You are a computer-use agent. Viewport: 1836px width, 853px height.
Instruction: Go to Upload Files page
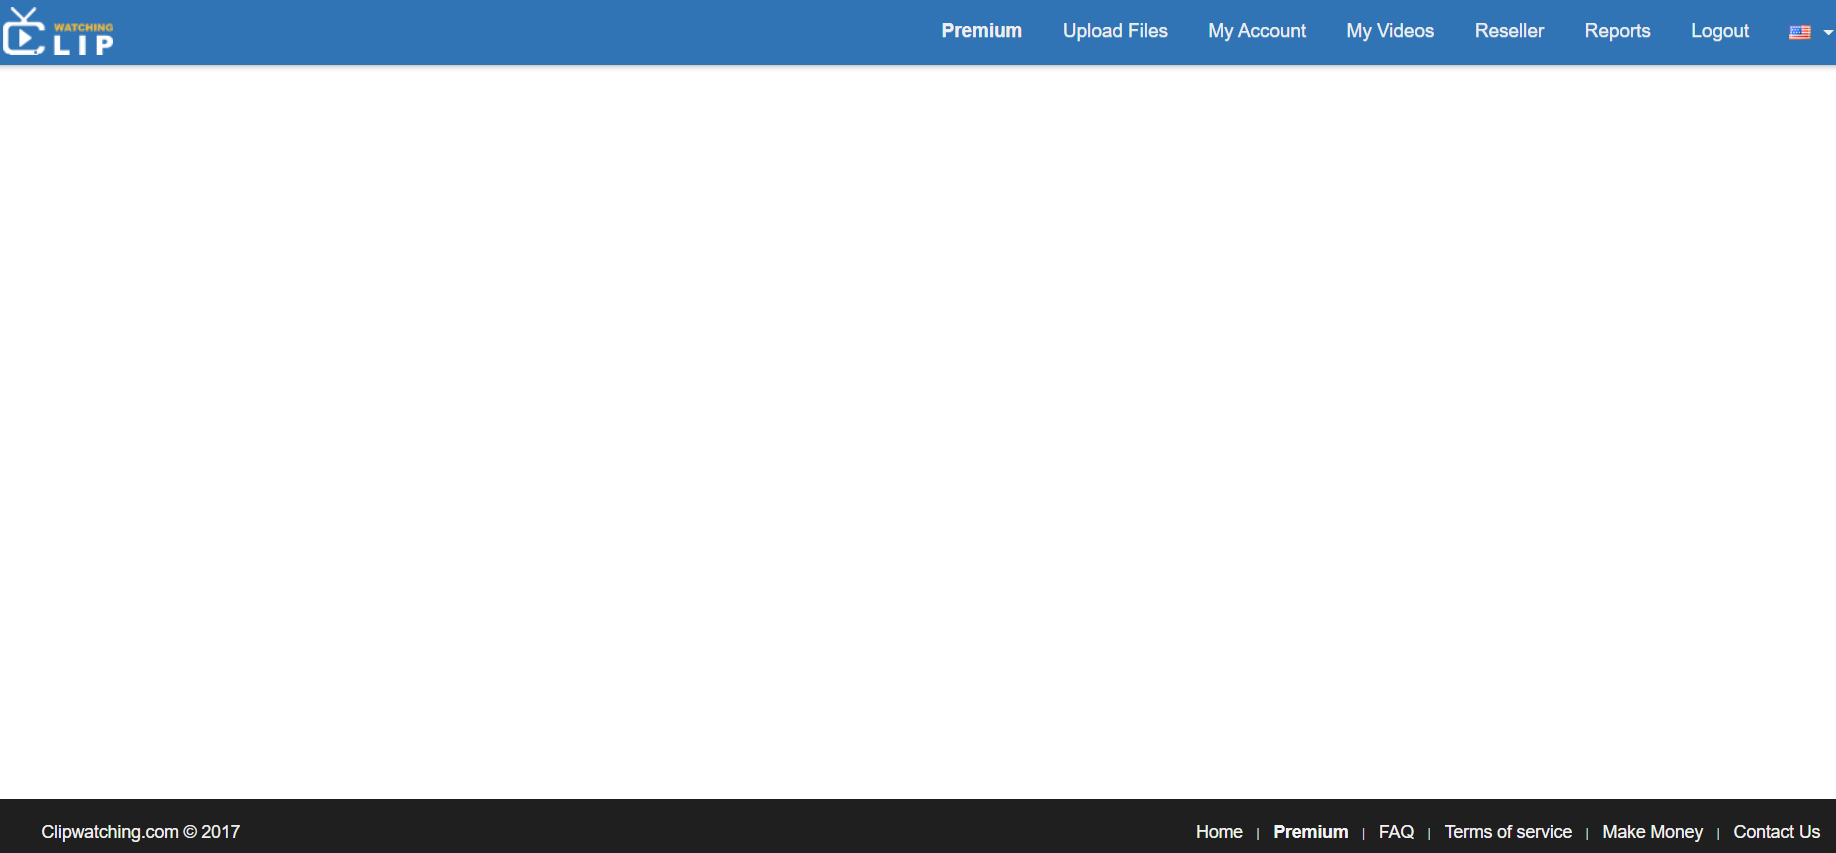click(x=1115, y=31)
